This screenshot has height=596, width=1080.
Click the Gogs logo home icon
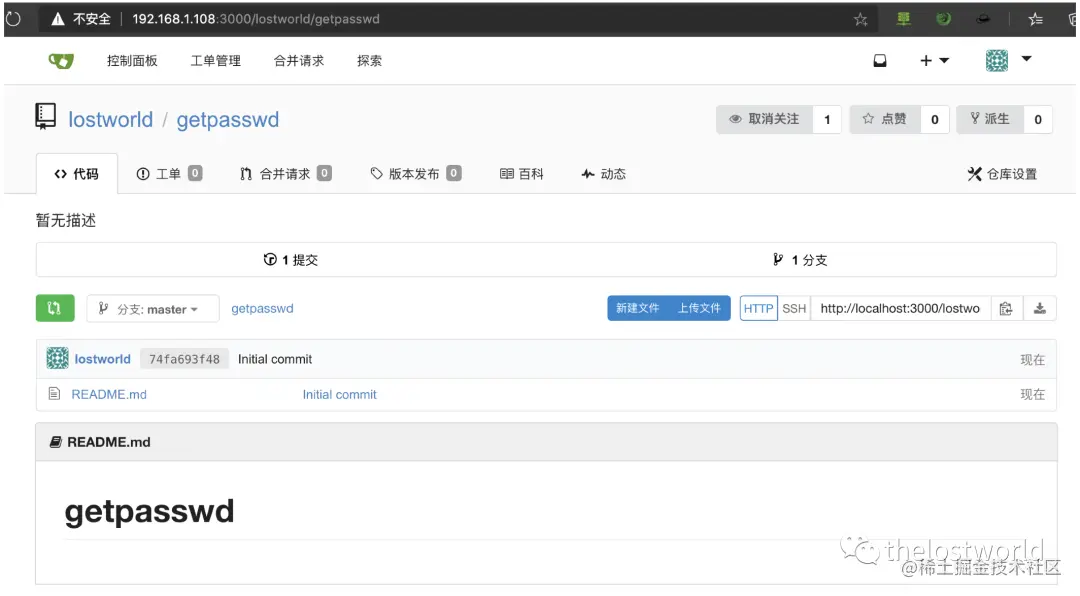tap(61, 61)
